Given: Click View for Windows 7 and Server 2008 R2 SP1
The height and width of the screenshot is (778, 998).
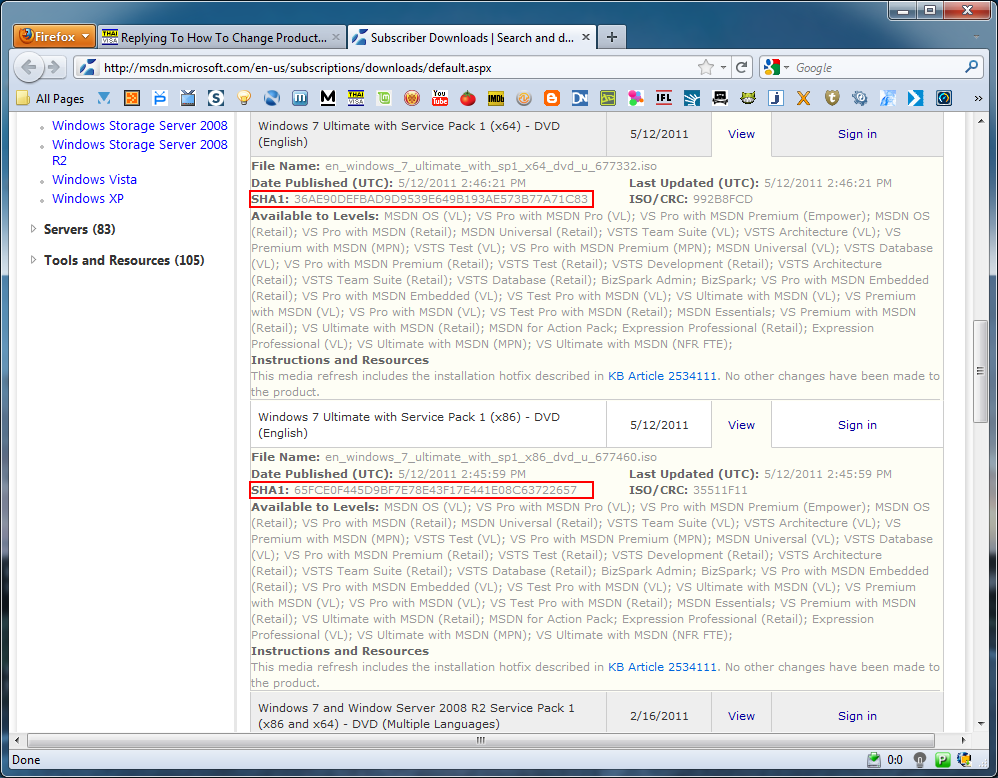Looking at the screenshot, I should click(741, 716).
